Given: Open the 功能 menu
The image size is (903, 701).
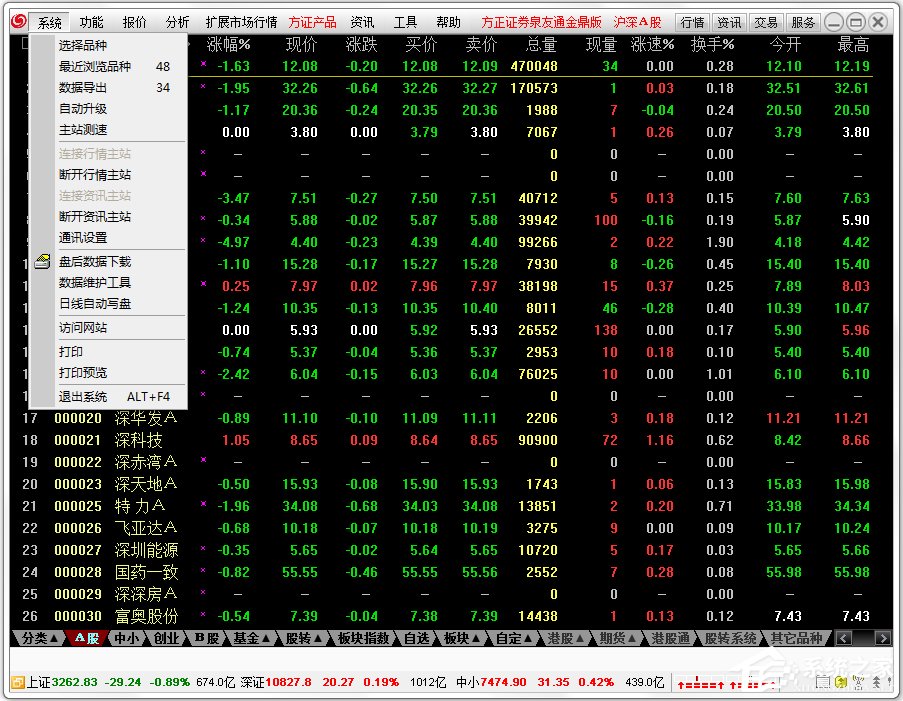Looking at the screenshot, I should 92,22.
